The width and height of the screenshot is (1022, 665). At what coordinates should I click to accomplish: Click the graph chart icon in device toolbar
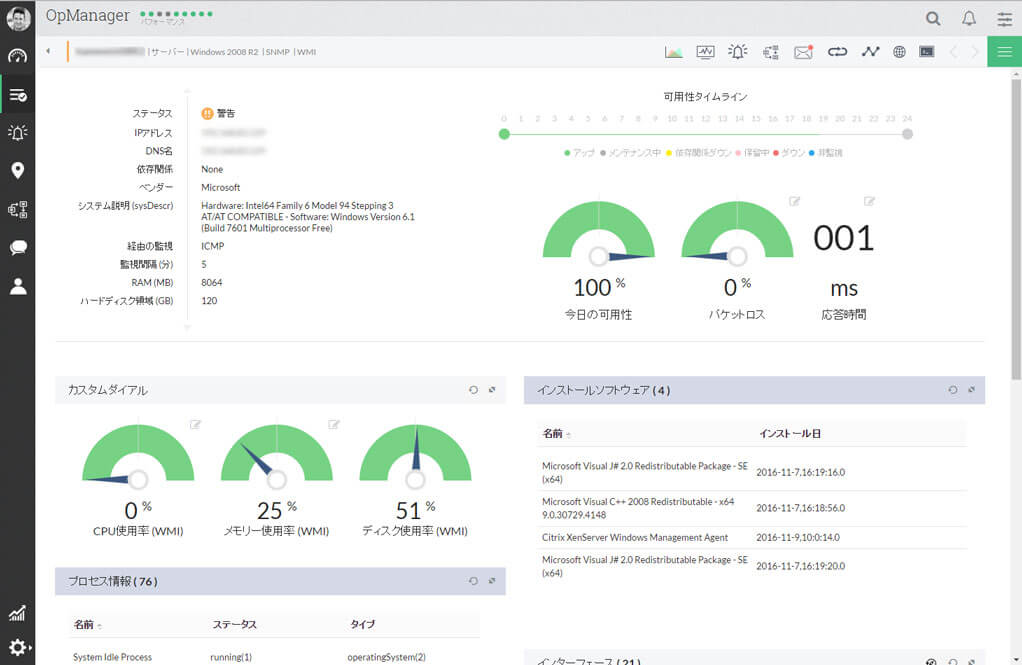[674, 52]
